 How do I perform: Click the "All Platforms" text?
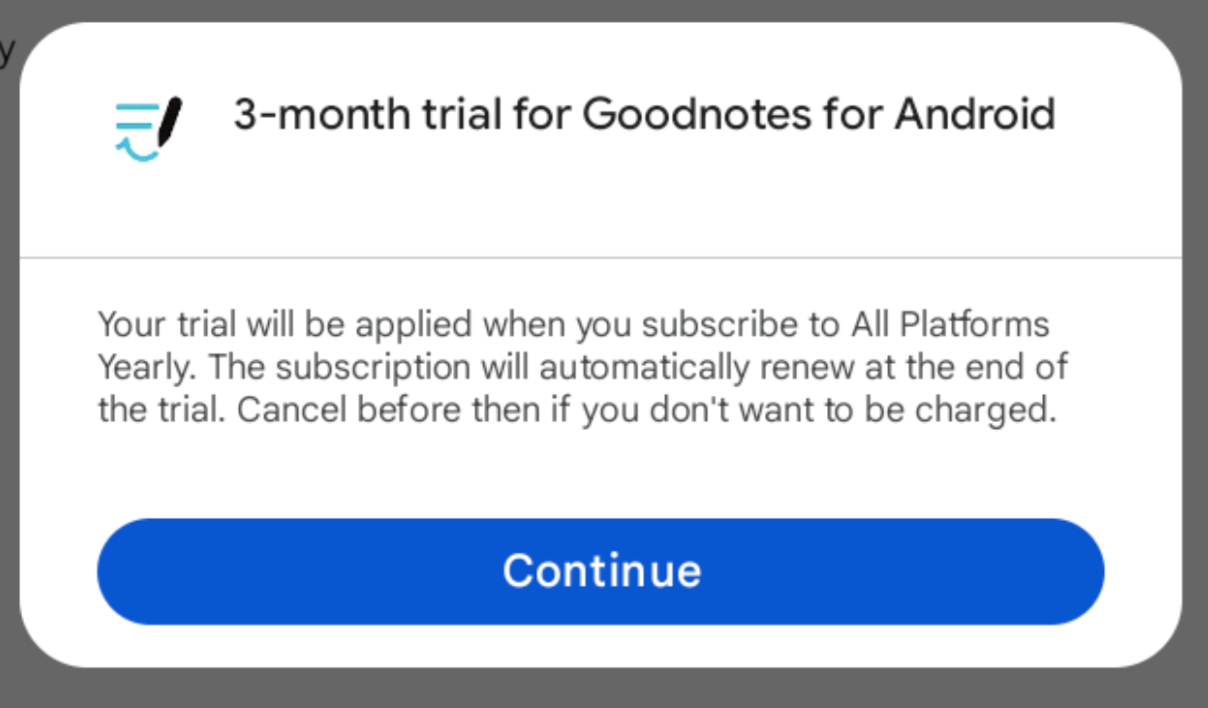[x=950, y=325]
